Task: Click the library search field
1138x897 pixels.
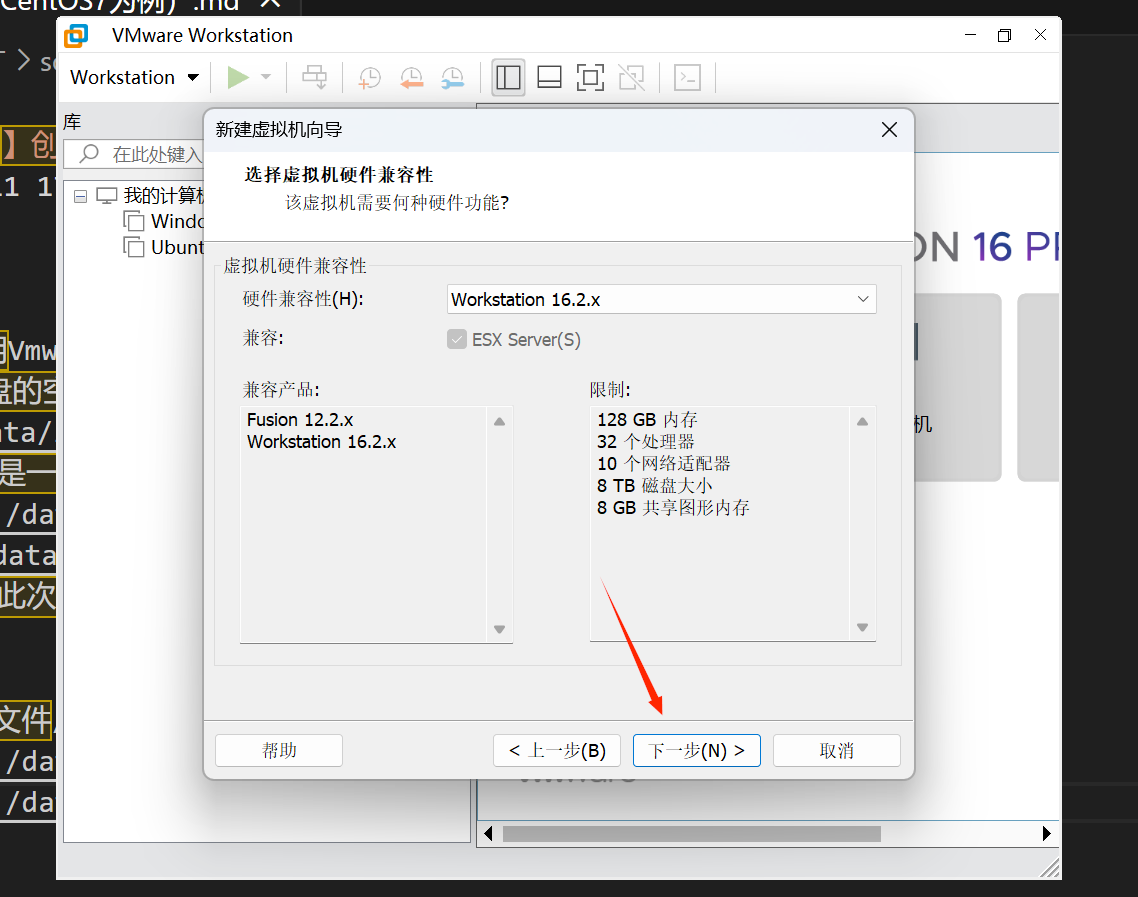Action: [135, 154]
